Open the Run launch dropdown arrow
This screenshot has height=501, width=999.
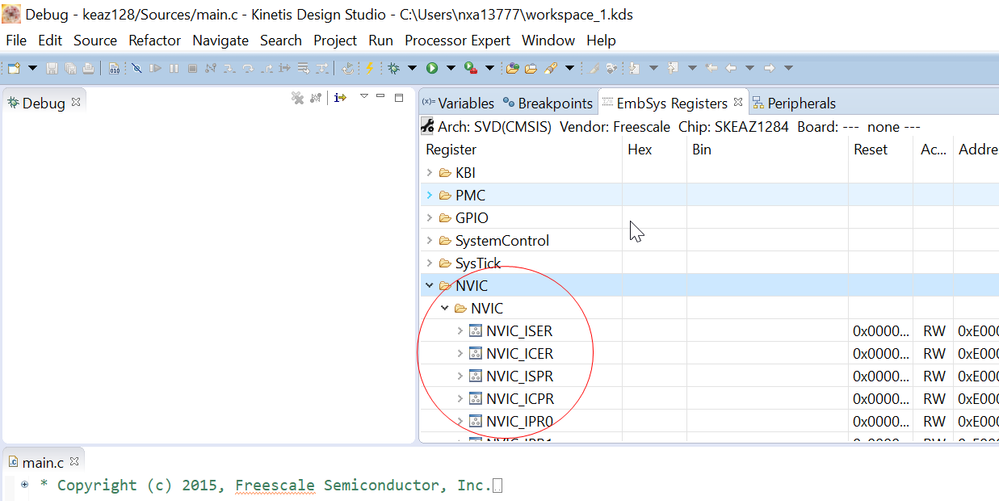tap(451, 68)
